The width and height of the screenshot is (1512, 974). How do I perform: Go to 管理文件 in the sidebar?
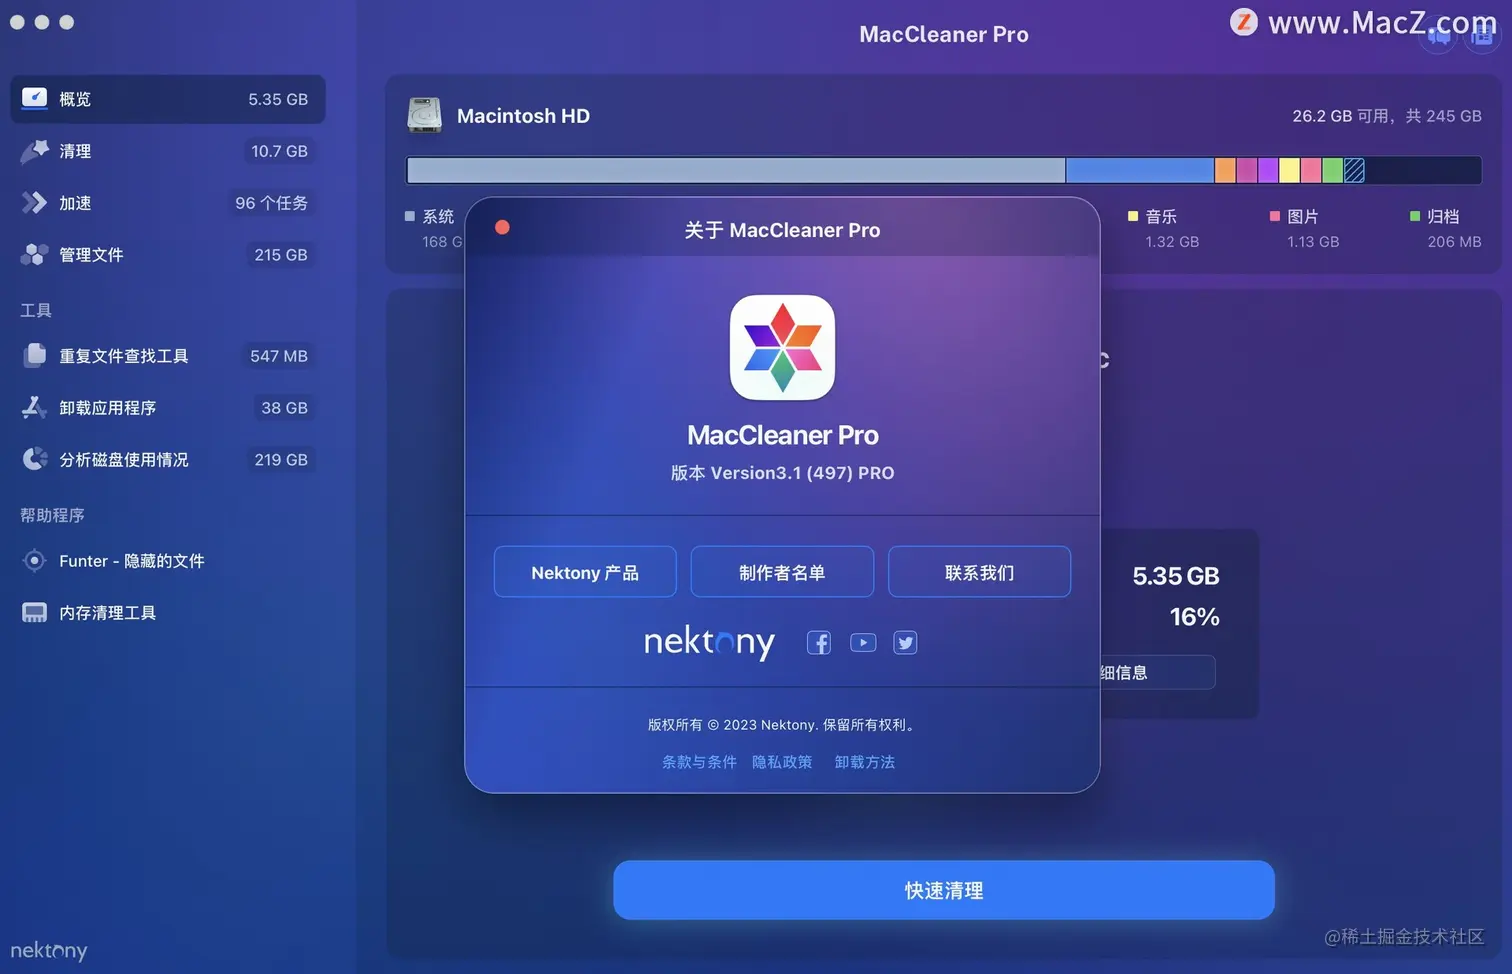pyautogui.click(x=168, y=255)
